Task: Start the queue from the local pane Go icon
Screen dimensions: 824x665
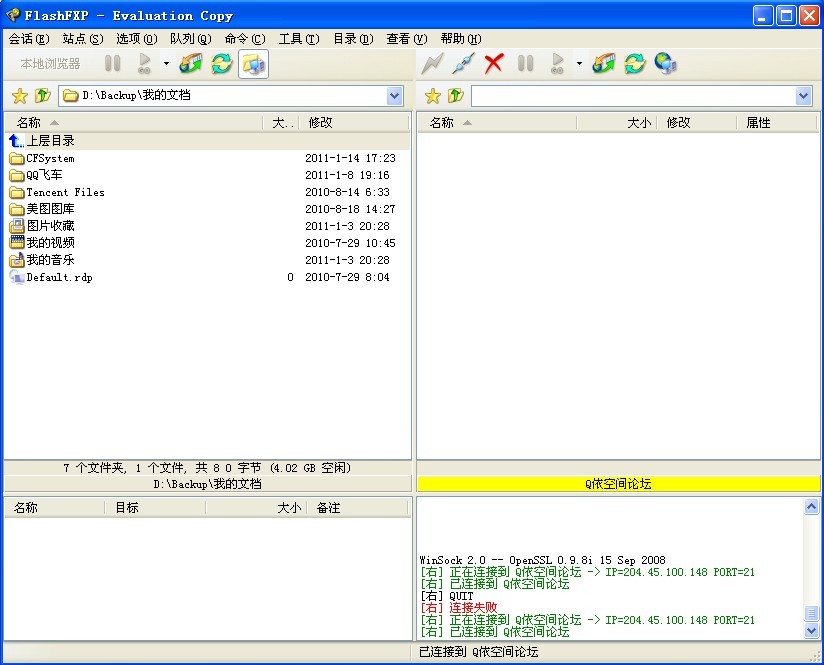Action: [x=145, y=64]
